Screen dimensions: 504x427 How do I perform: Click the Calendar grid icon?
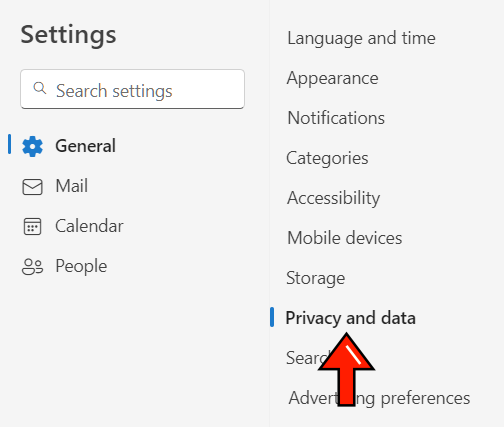[32, 226]
